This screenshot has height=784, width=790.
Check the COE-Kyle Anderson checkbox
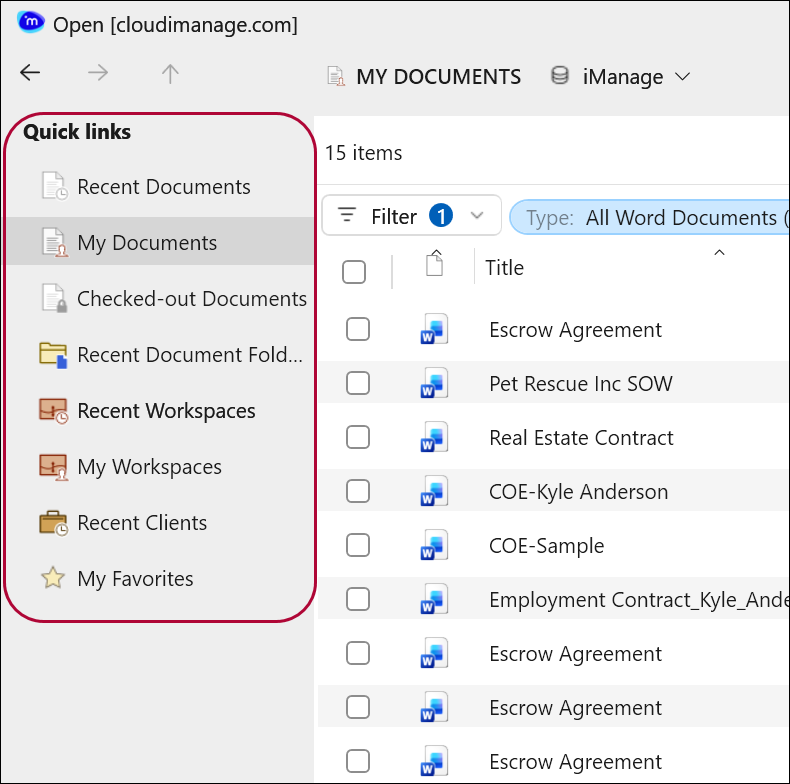click(x=358, y=491)
